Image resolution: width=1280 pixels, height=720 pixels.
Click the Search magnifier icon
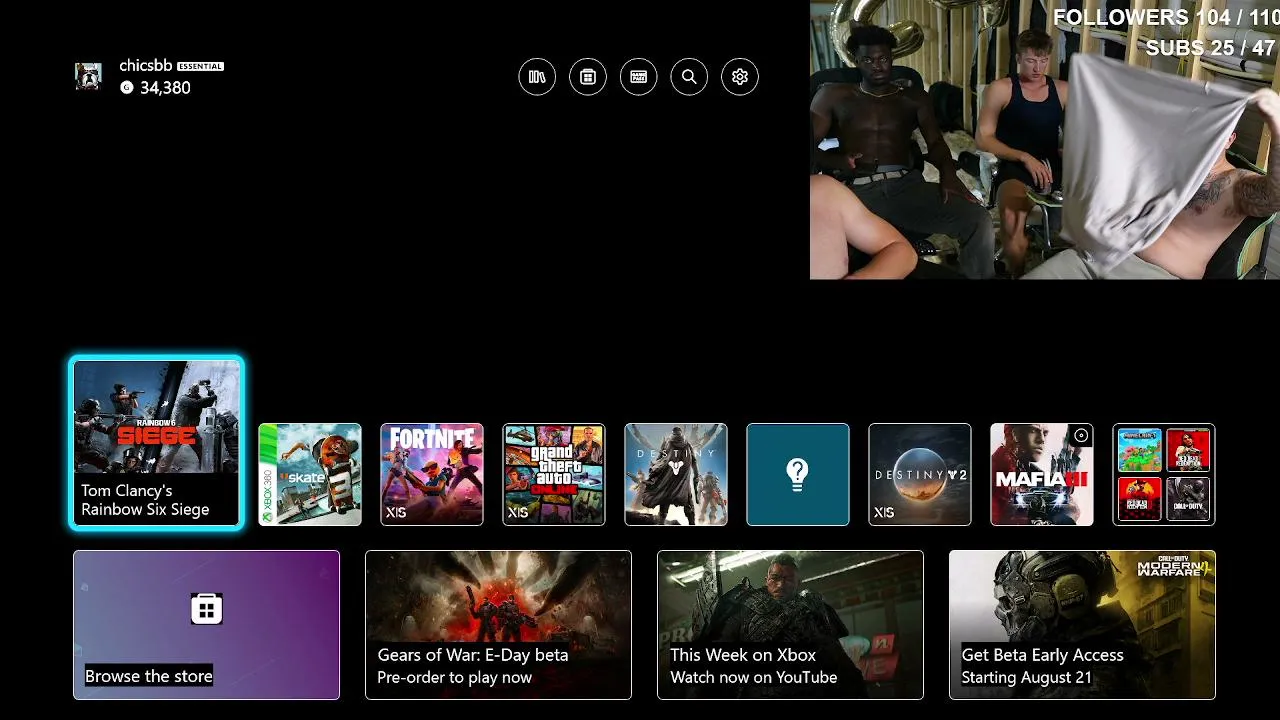tap(689, 77)
